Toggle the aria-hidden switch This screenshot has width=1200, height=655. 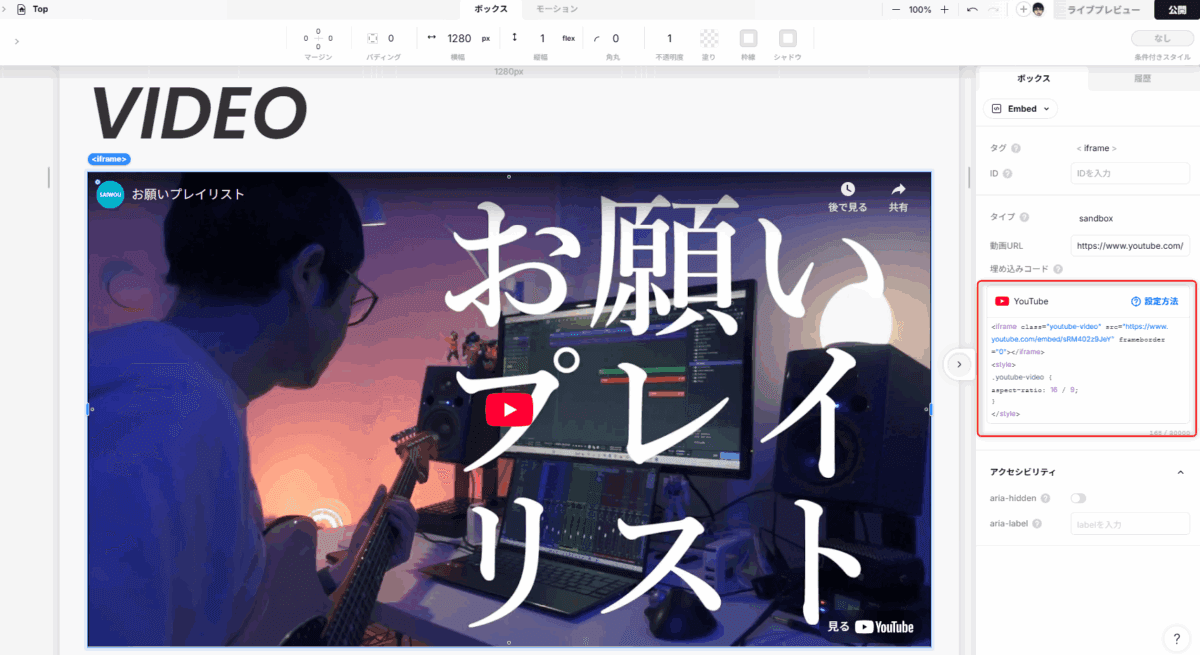click(1078, 498)
